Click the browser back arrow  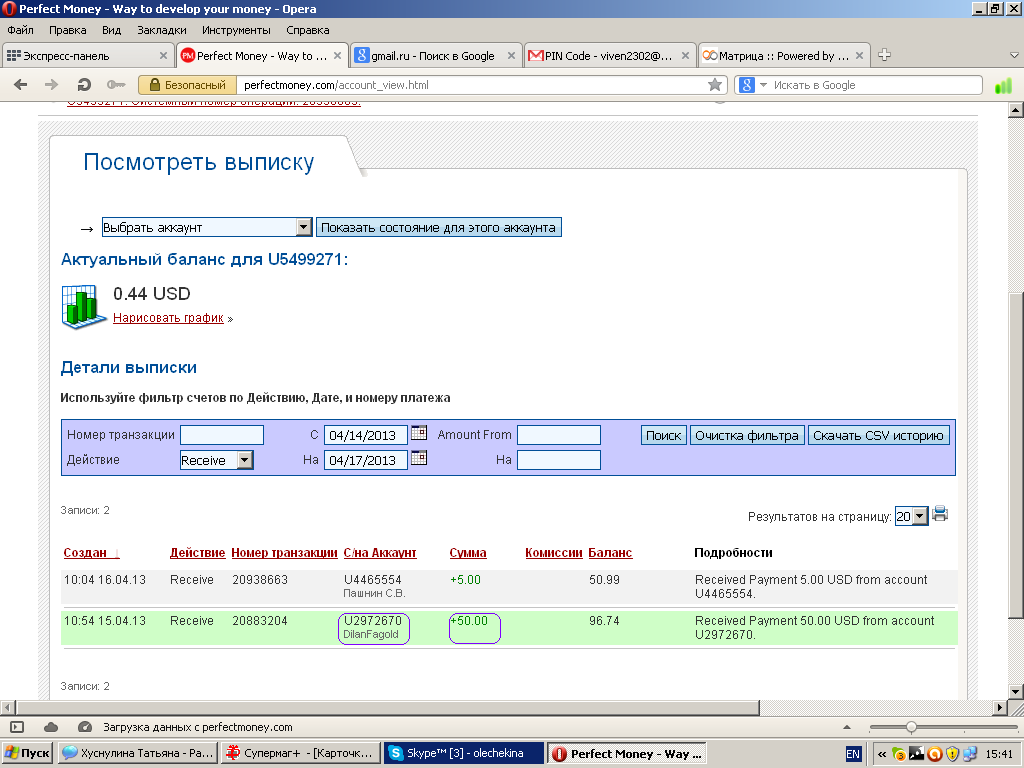[20, 85]
